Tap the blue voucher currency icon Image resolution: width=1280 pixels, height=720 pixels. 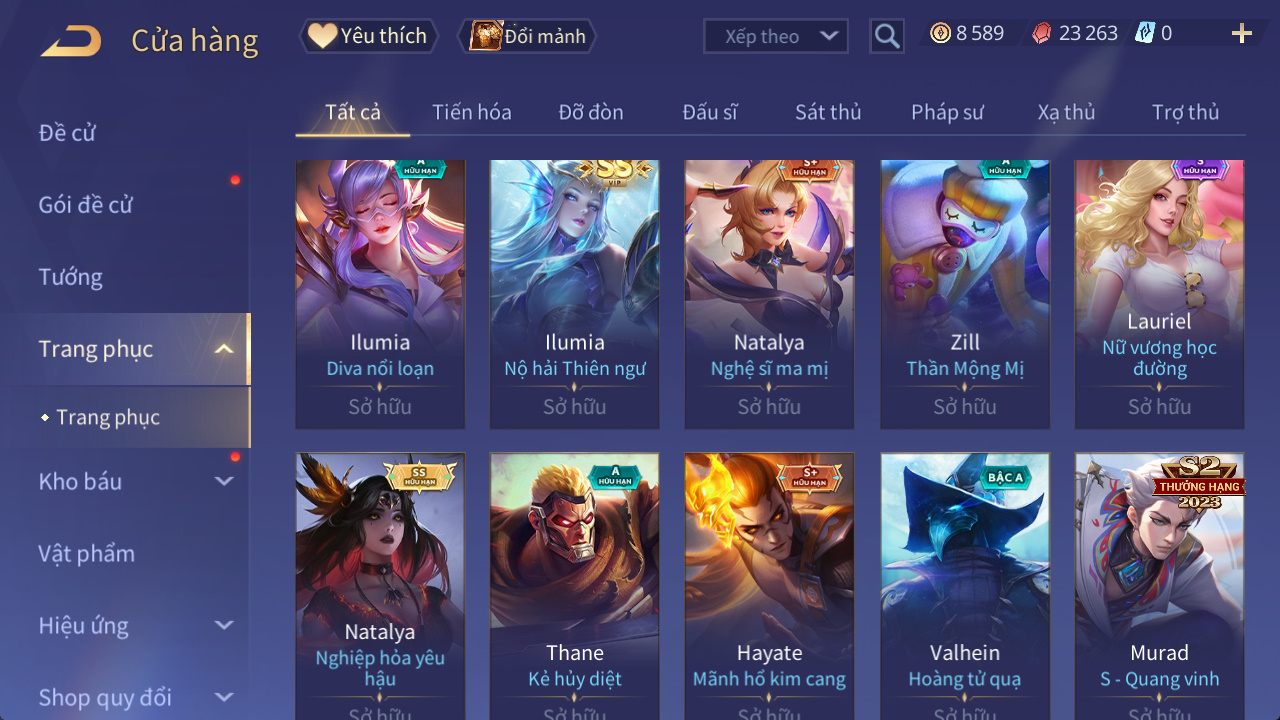(1145, 33)
